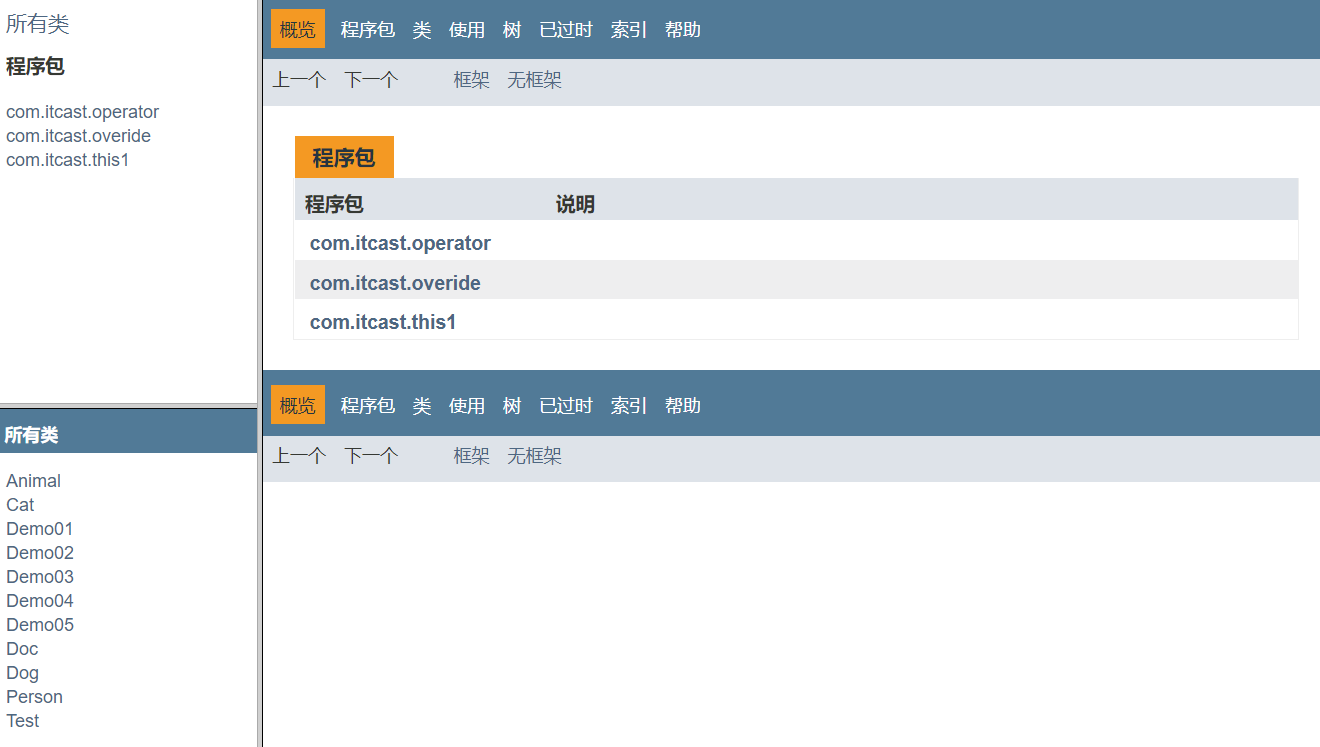Select 使用 in the top navigation bar
Screen dimensions: 1320x747
[467, 29]
